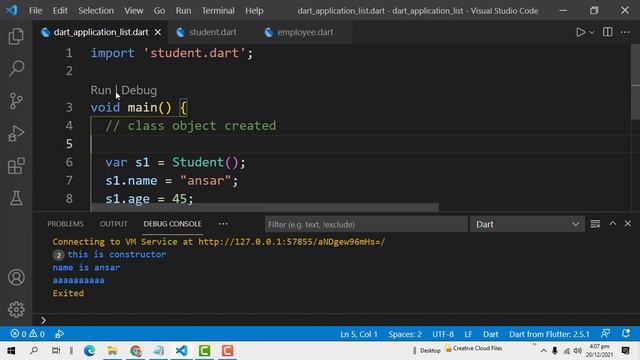Click Ln 5, Col 1 in status bar
The width and height of the screenshot is (640, 360).
pos(359,334)
